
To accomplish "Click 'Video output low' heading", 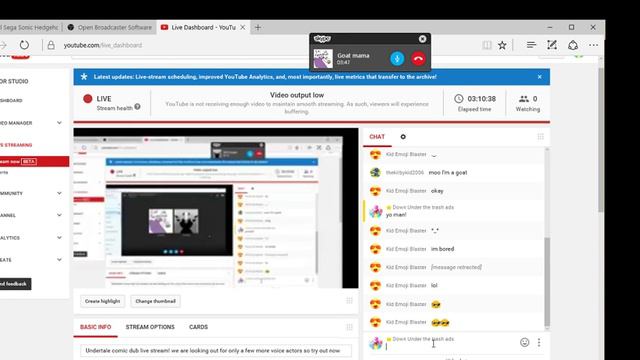I will [x=297, y=95].
